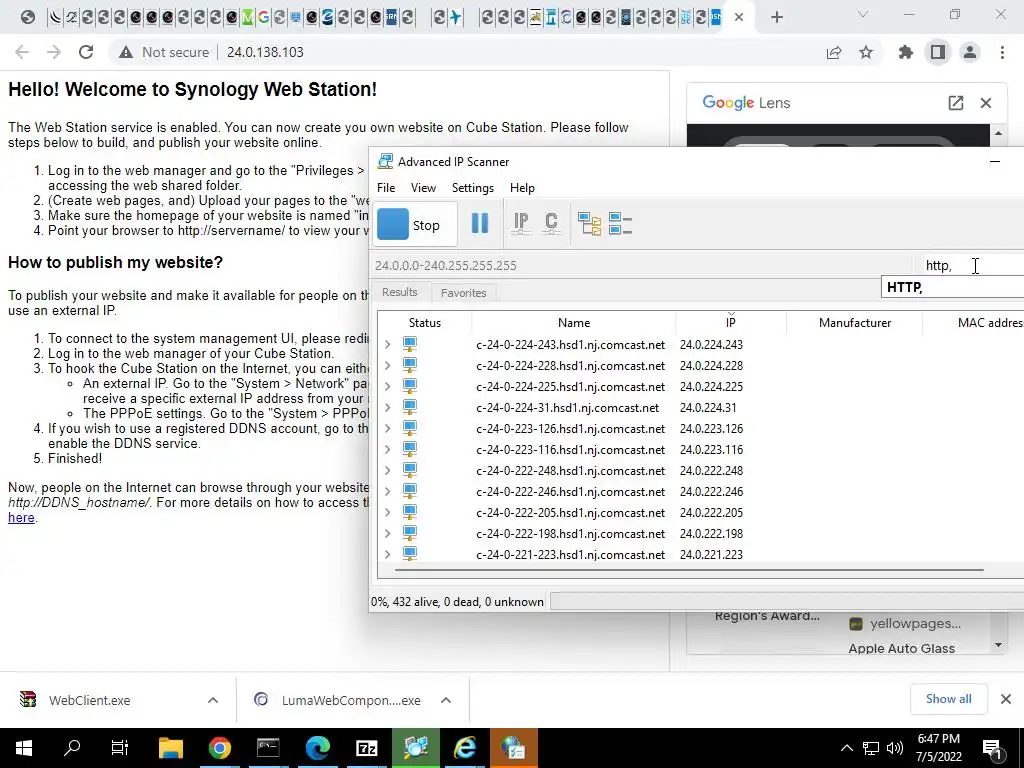Screen dimensions: 1024x768
Task: Click the computer icon for 24.0.223.126
Action: coord(409,428)
